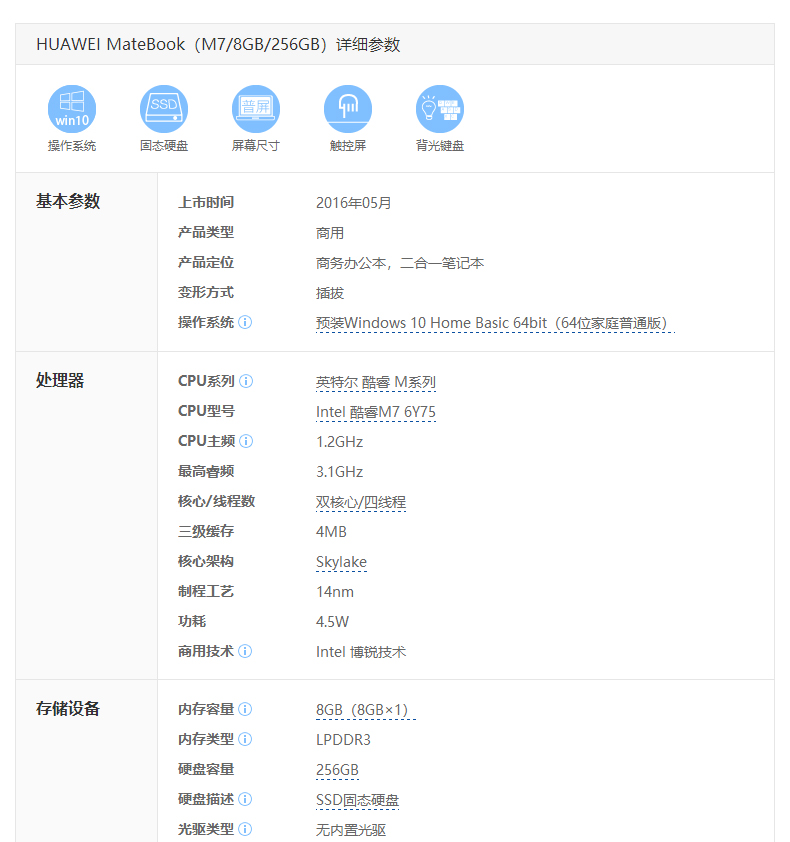Image resolution: width=790 pixels, height=842 pixels.
Task: Click the 产品类型 label
Action: pyautogui.click(x=206, y=233)
